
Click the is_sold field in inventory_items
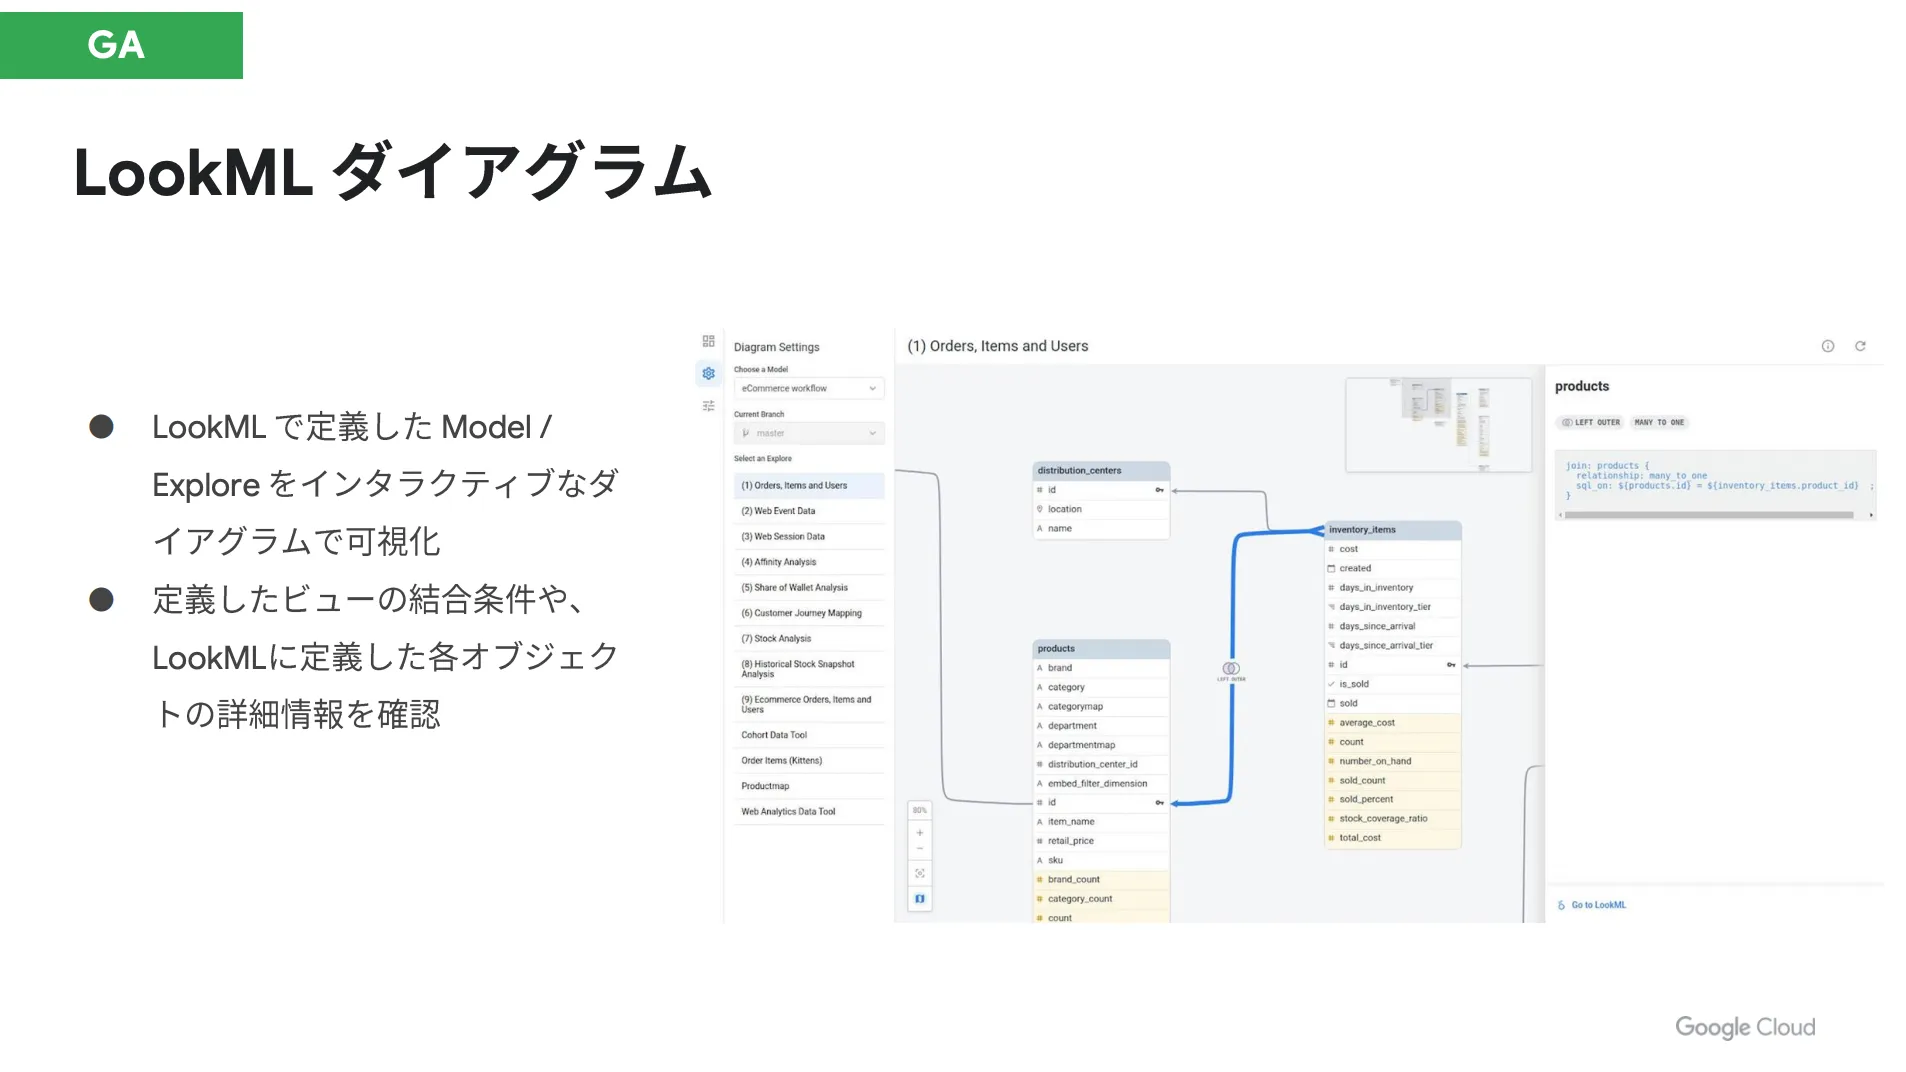point(1393,684)
